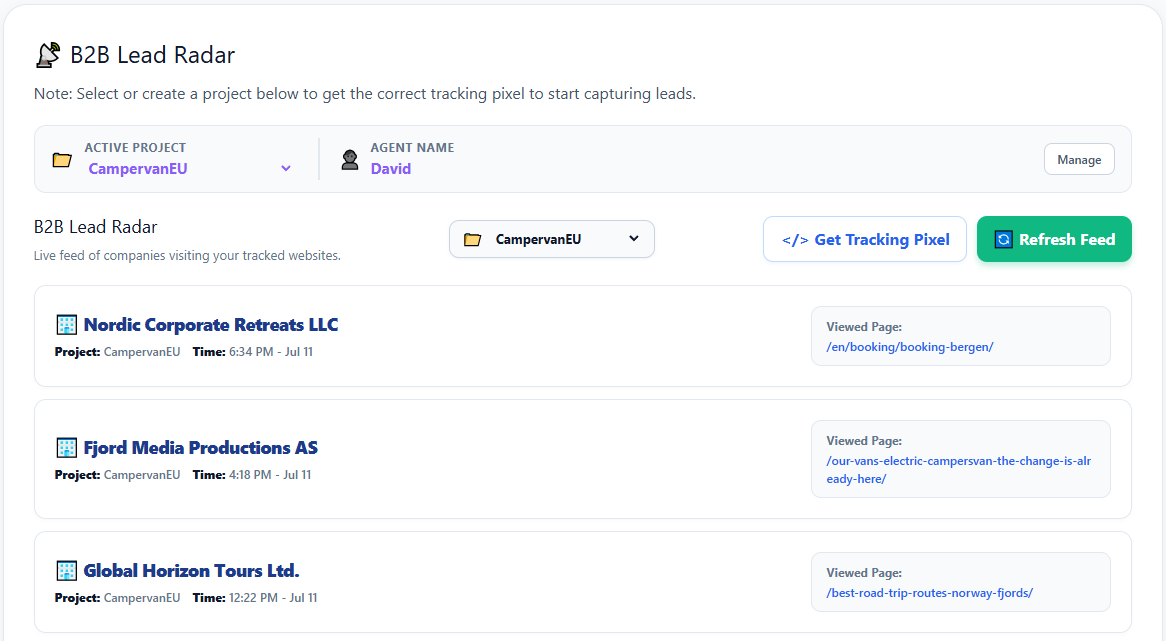Click building icon next to Fjord Media Productions AS
Image resolution: width=1166 pixels, height=641 pixels.
point(66,448)
